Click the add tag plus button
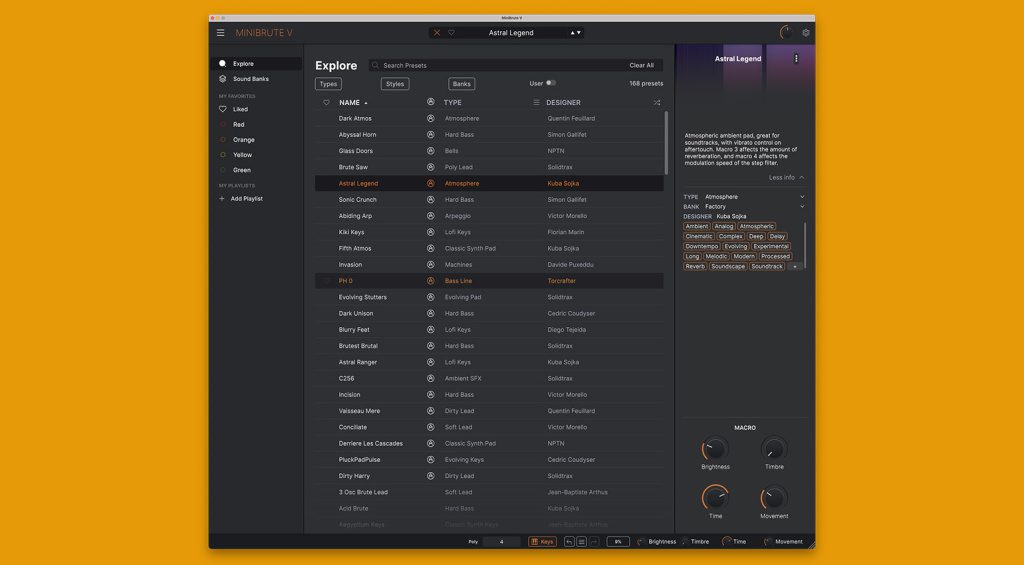This screenshot has width=1024, height=565. [795, 266]
